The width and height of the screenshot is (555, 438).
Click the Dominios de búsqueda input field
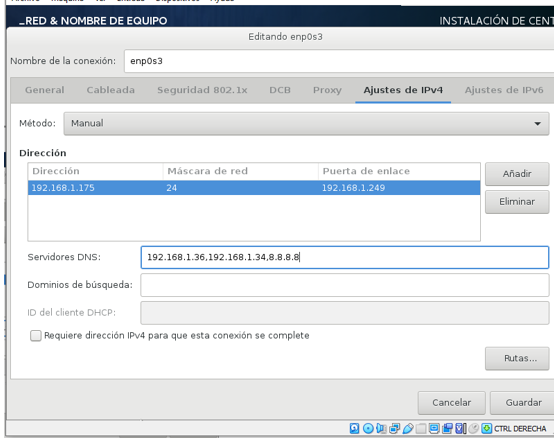(x=344, y=285)
